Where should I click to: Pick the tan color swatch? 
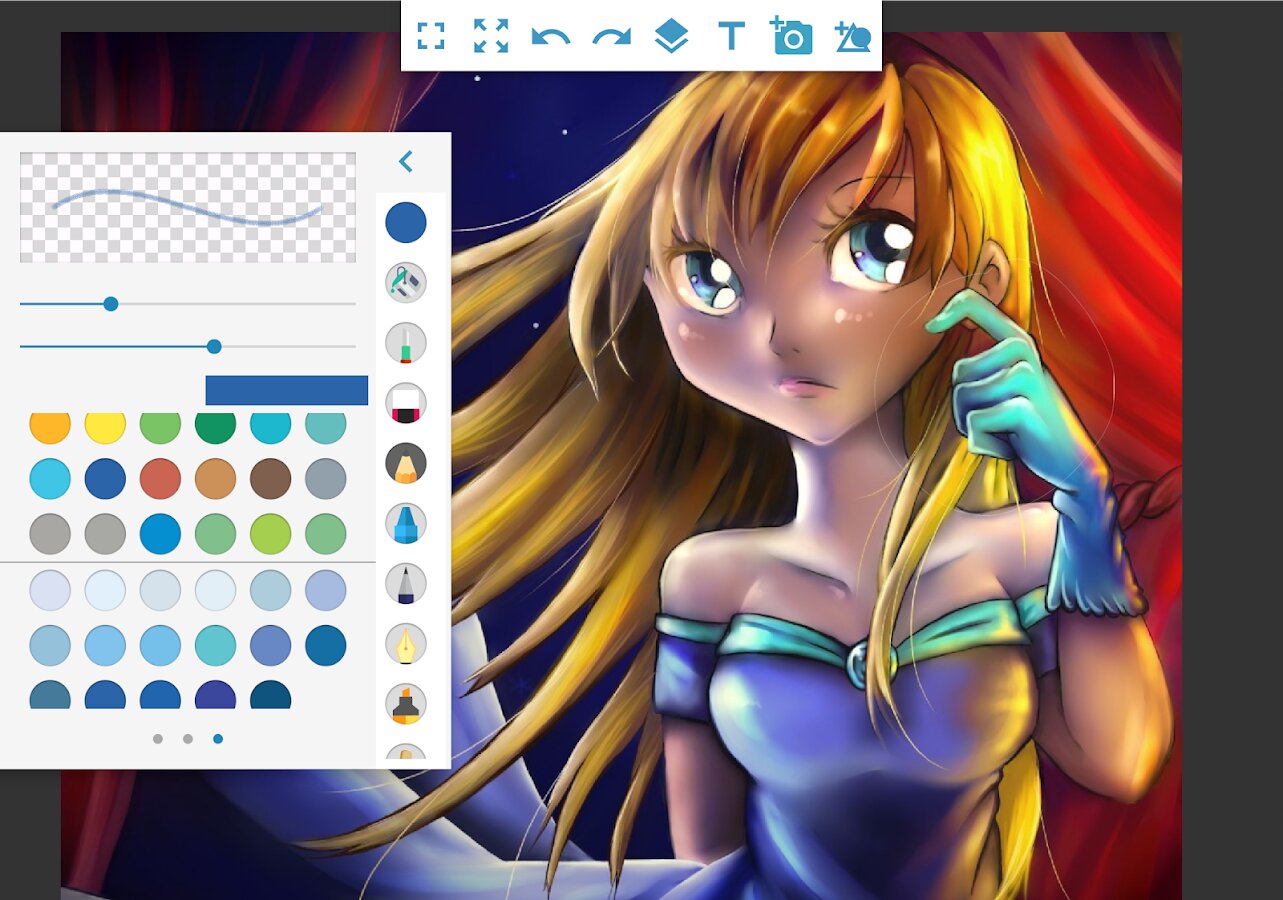coord(215,479)
